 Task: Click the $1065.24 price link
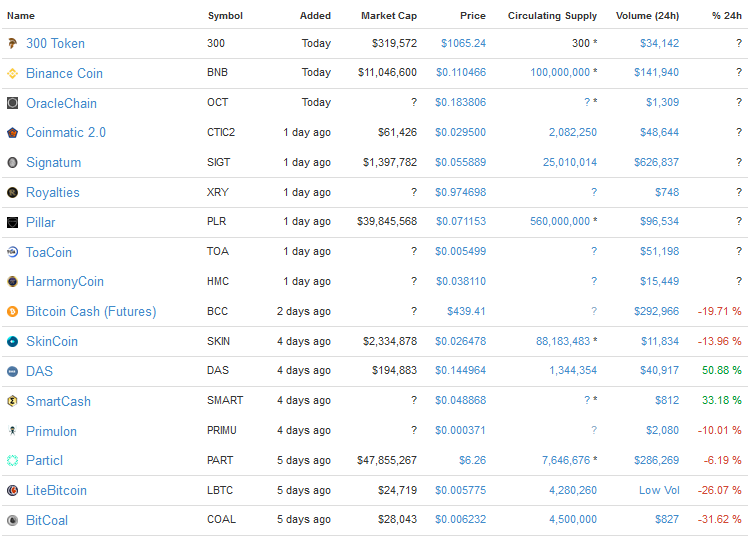[463, 43]
